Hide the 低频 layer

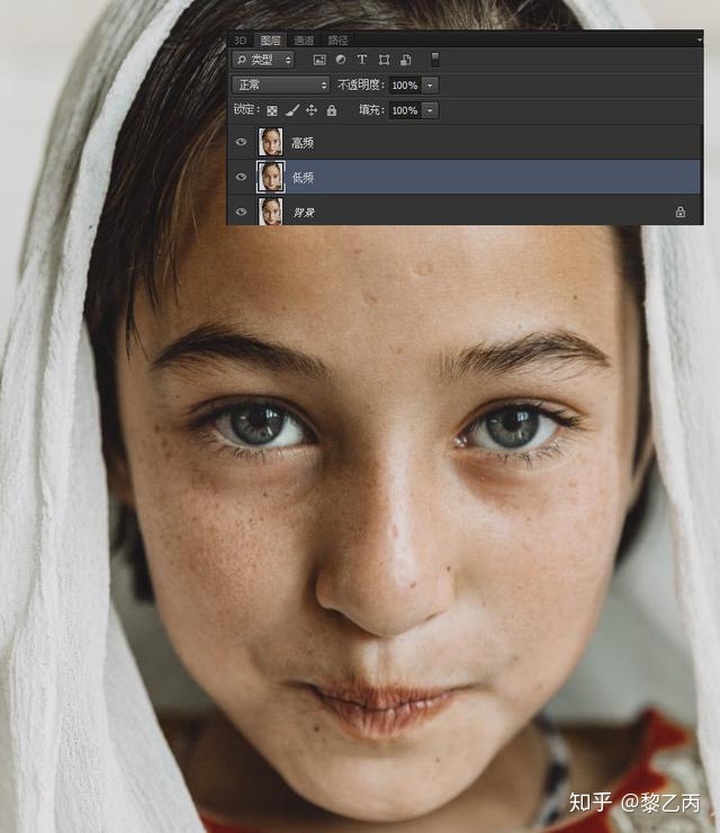tap(241, 176)
